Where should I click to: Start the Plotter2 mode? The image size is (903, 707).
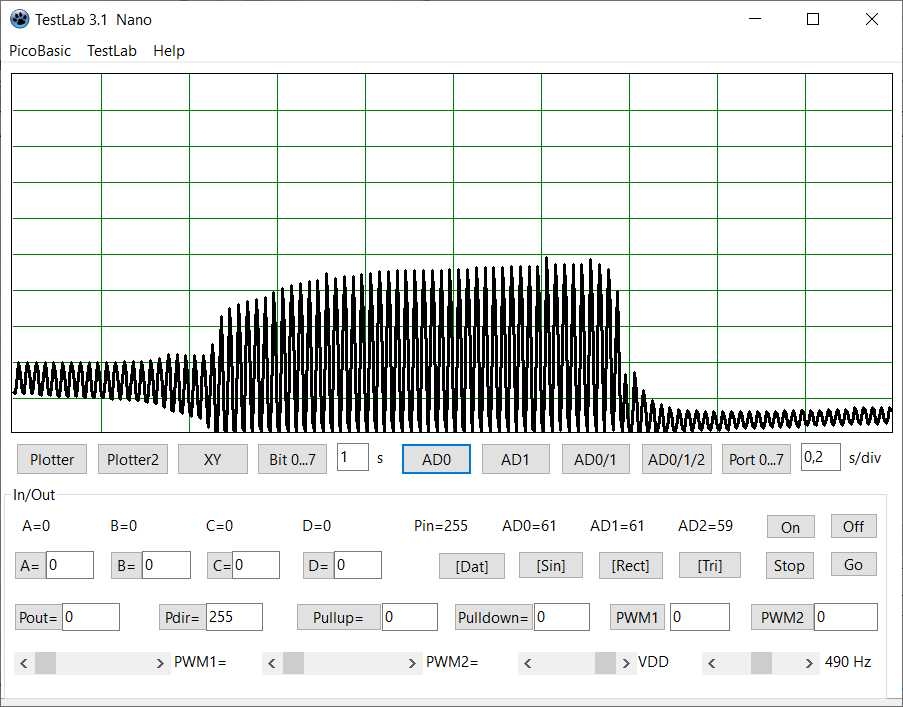[133, 459]
